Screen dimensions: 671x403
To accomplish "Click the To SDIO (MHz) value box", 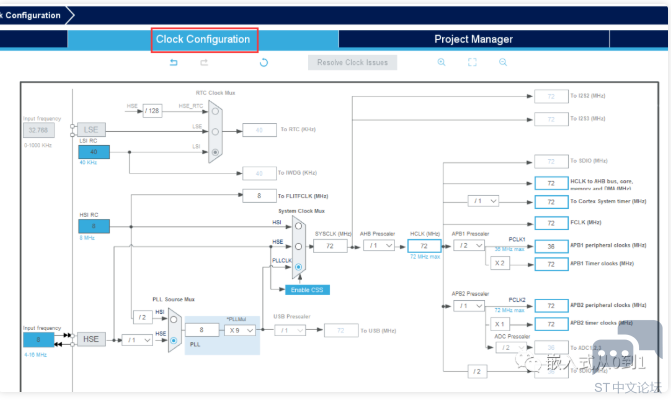I will [551, 161].
